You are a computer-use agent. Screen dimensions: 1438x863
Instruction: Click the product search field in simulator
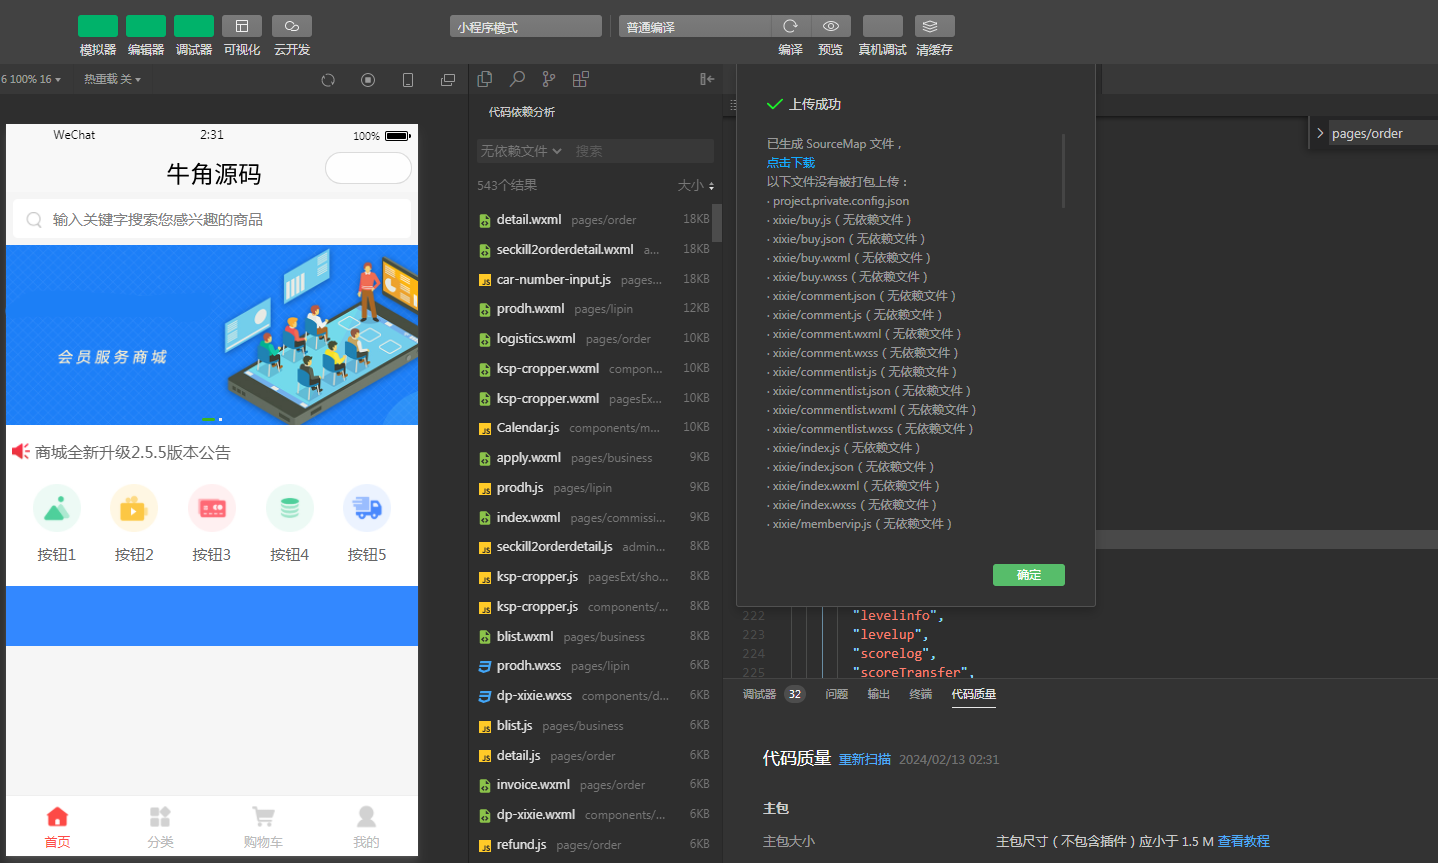[212, 220]
